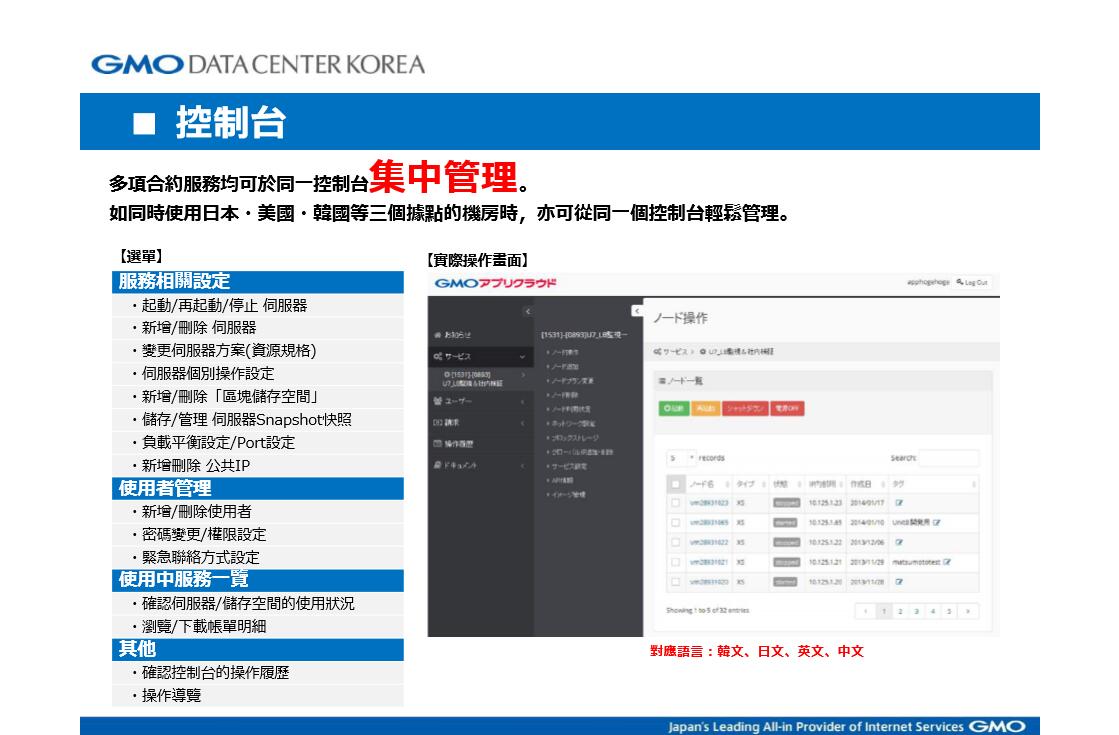Edit the tag for node 10.125.1.23
Screen dimensions: 1119x735
click(899, 503)
